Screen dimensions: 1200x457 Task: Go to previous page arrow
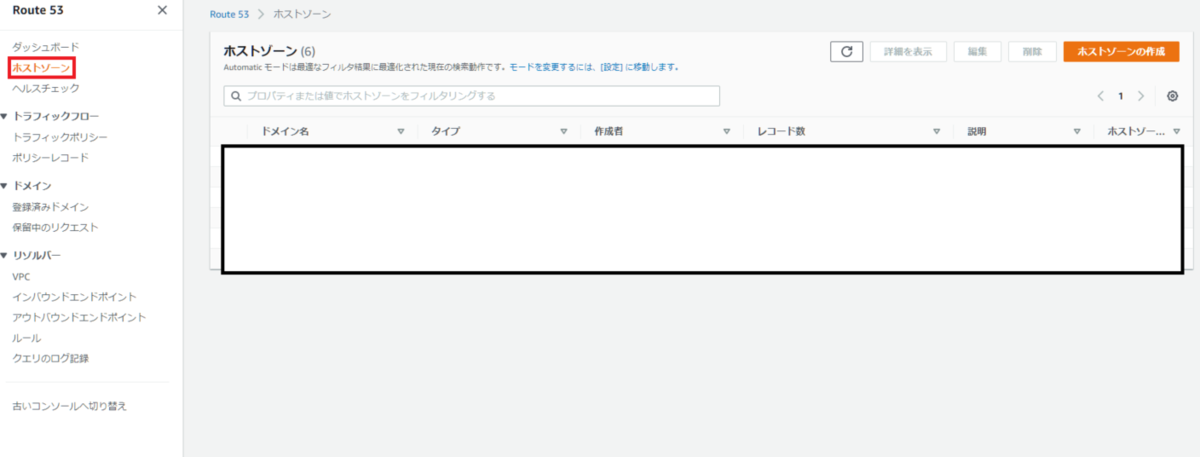pyautogui.click(x=1101, y=96)
